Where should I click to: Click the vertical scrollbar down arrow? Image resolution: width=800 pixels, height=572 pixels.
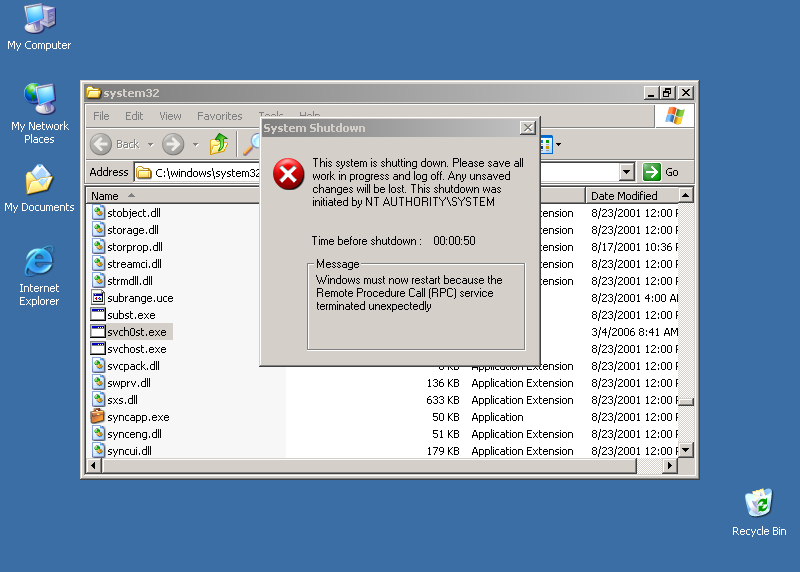[686, 450]
